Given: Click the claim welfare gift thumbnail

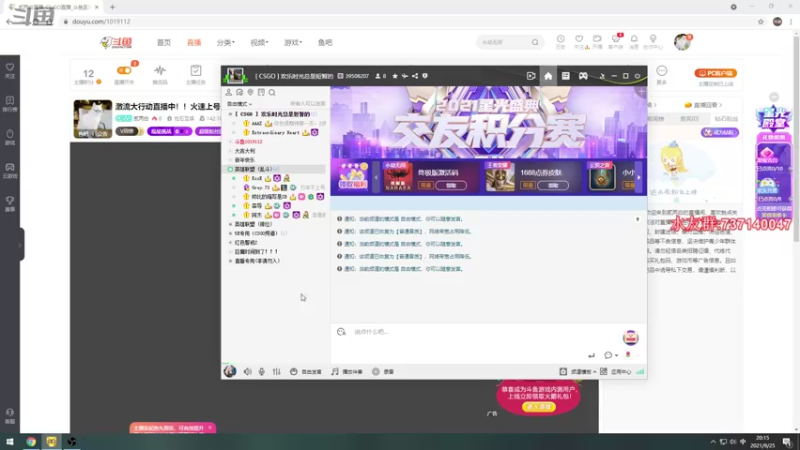Looking at the screenshot, I should [x=353, y=177].
